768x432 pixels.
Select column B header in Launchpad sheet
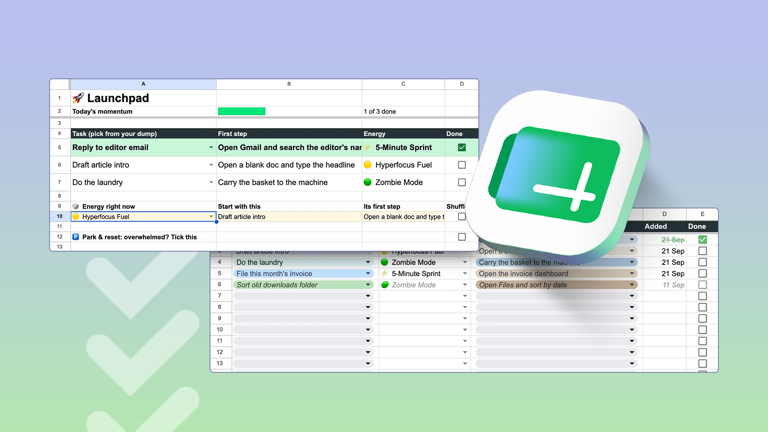pos(289,84)
